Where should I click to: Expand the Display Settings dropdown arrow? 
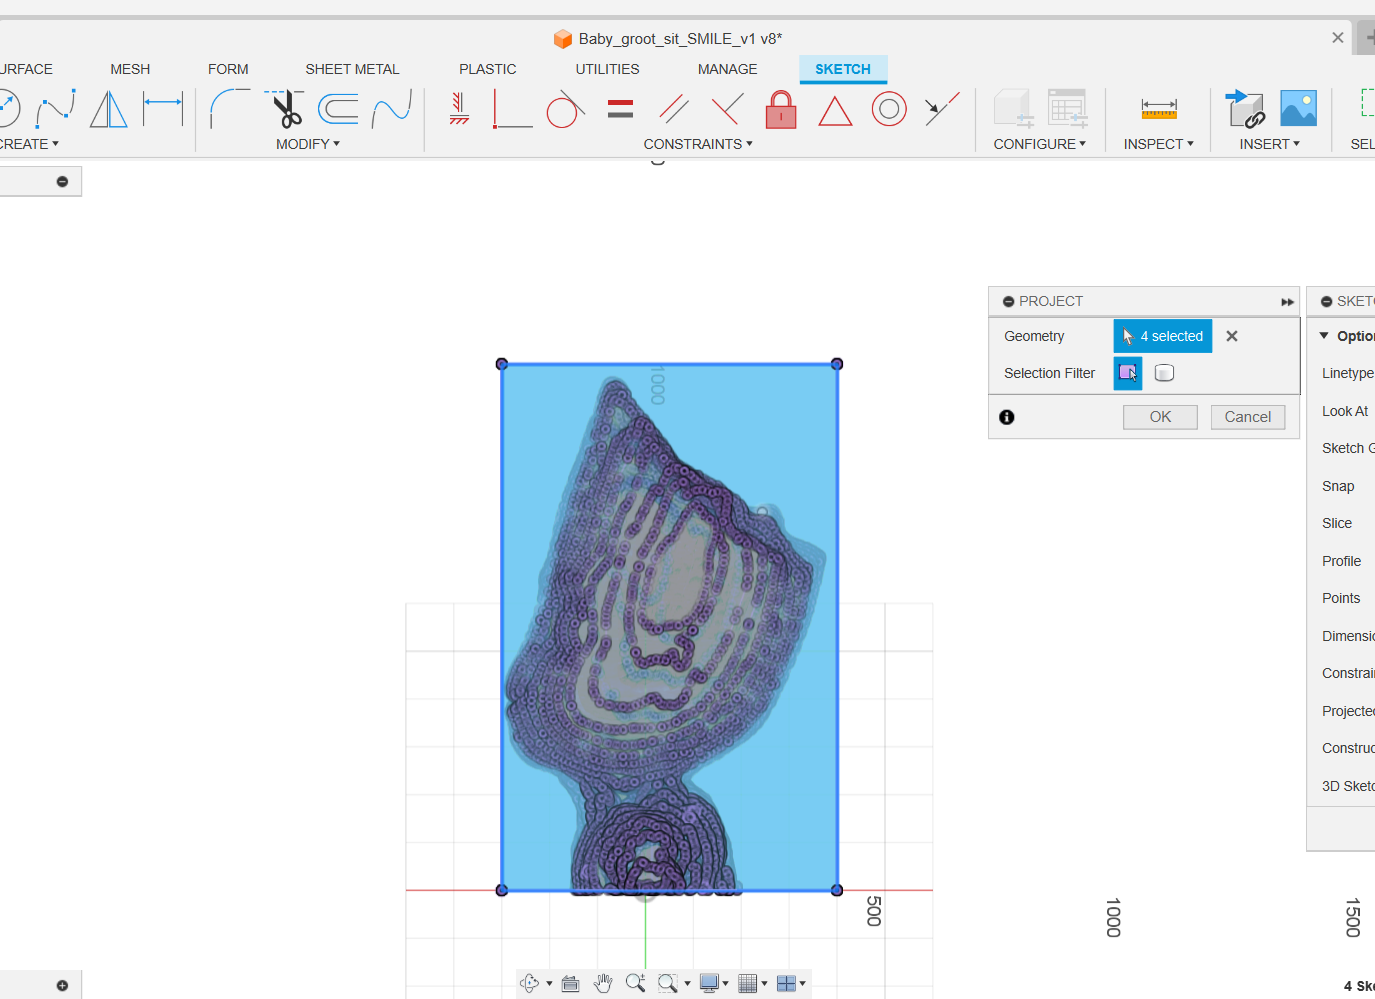tap(726, 984)
